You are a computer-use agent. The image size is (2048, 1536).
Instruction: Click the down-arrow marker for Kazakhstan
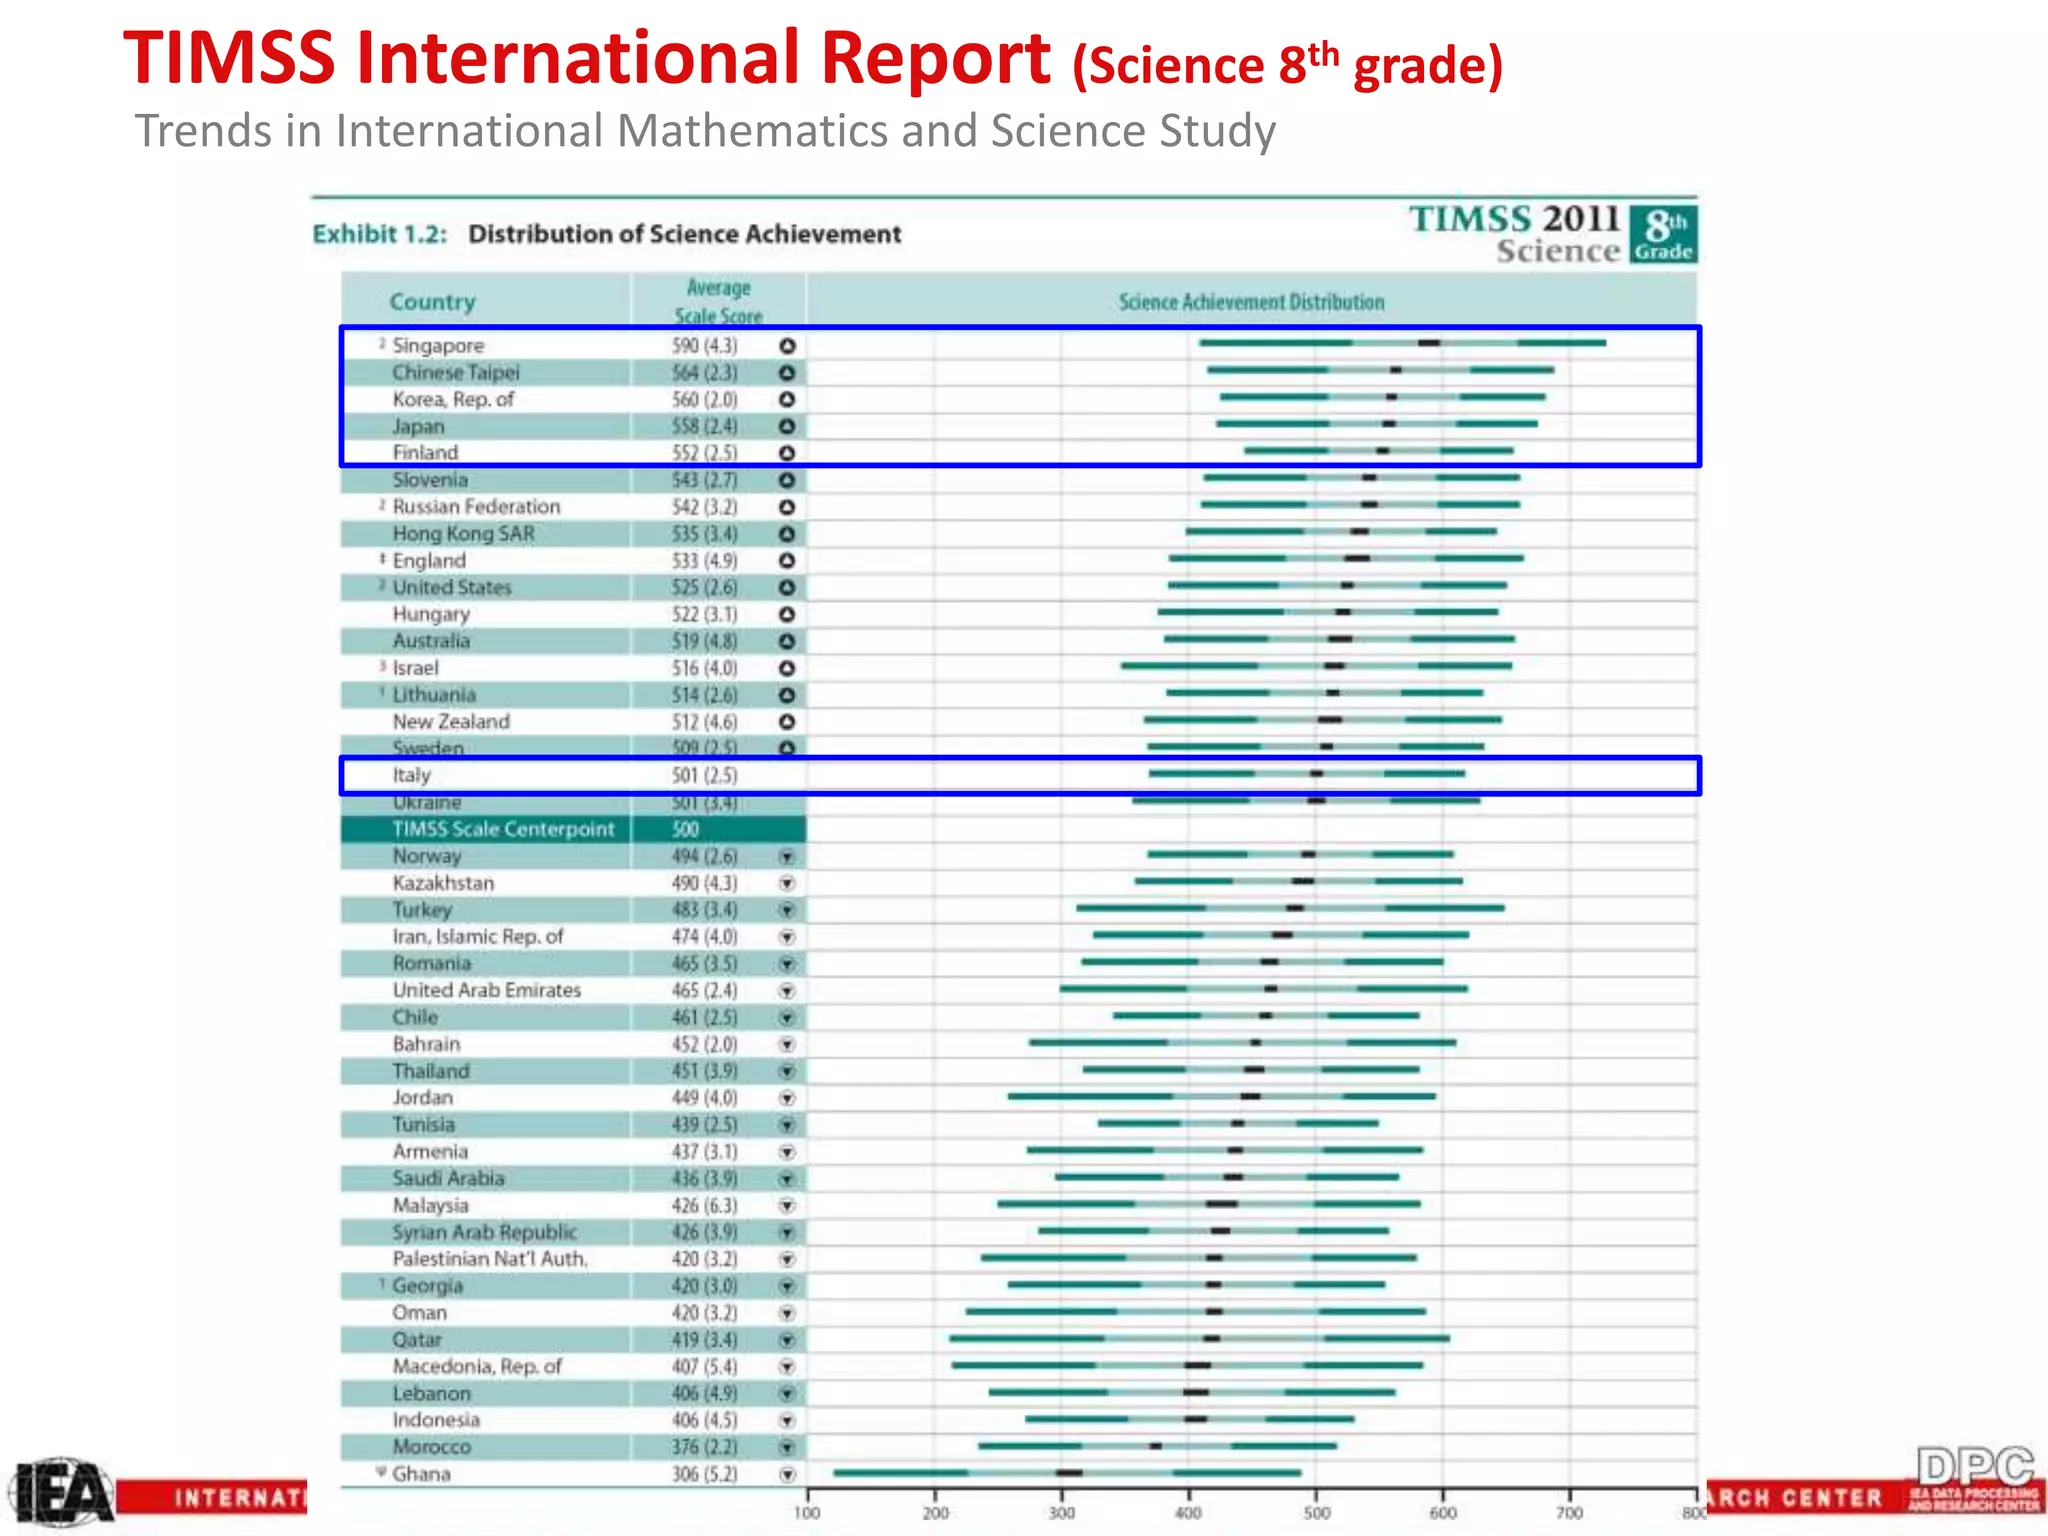[x=787, y=883]
